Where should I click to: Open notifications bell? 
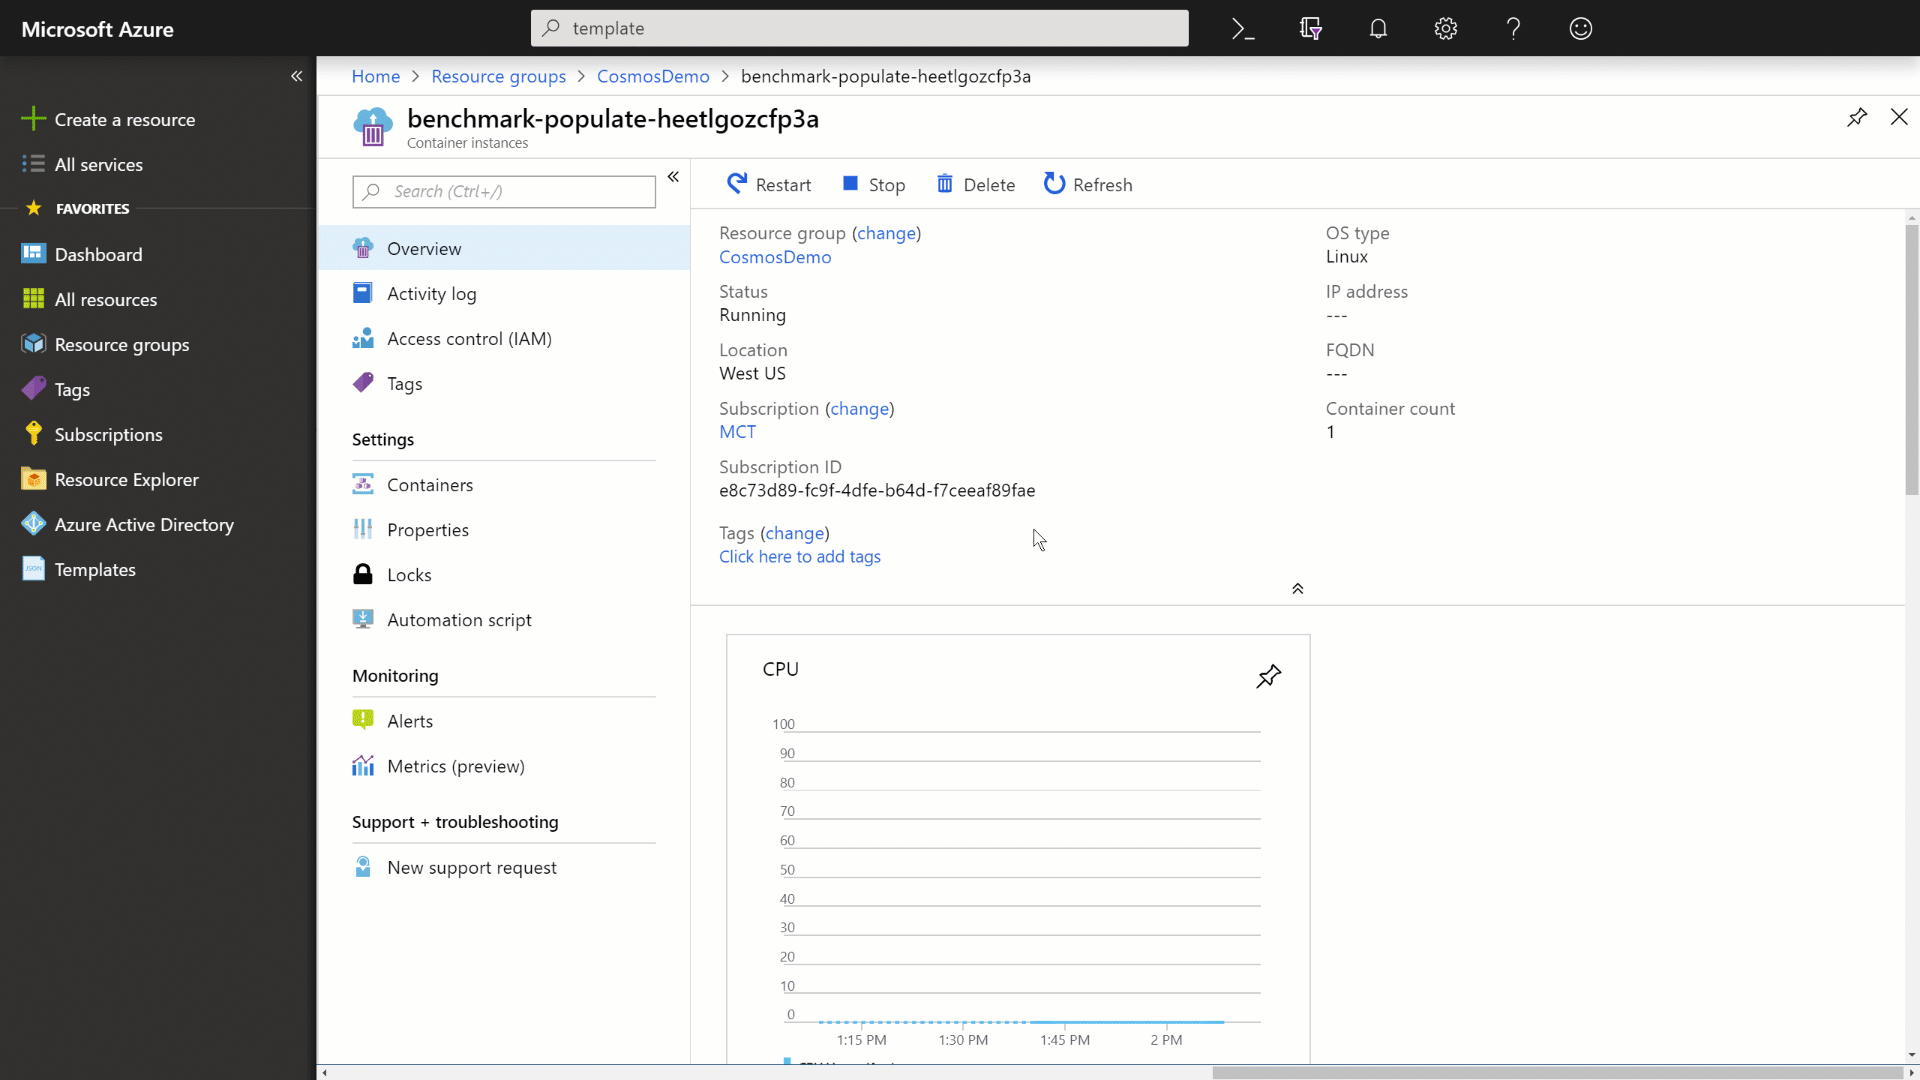(x=1378, y=29)
